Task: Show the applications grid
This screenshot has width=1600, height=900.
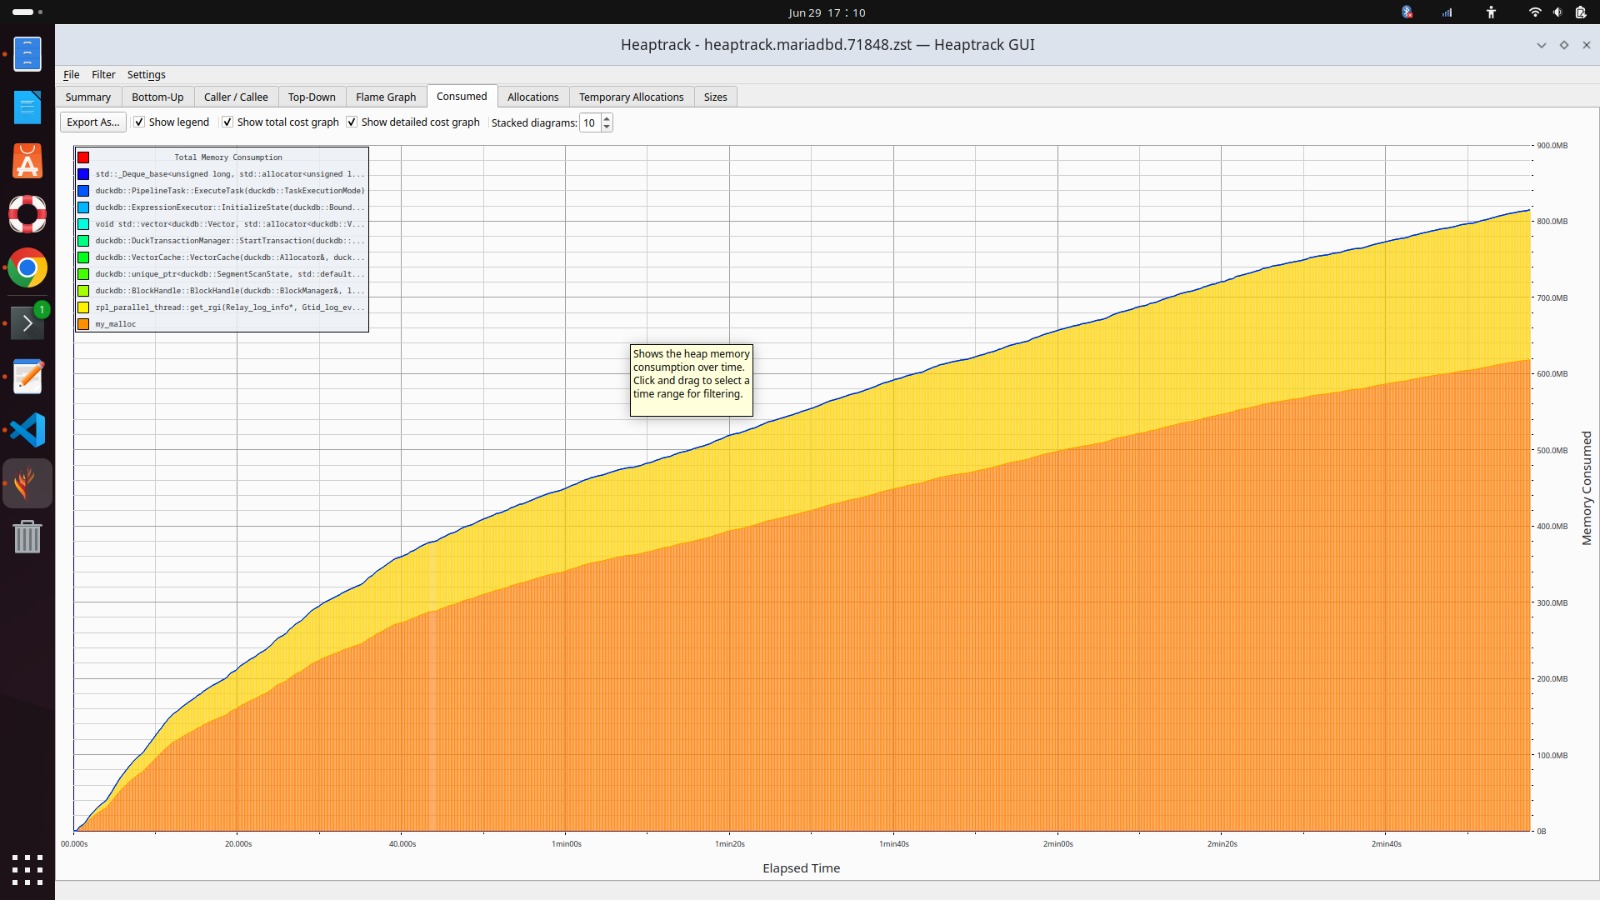Action: pos(27,869)
